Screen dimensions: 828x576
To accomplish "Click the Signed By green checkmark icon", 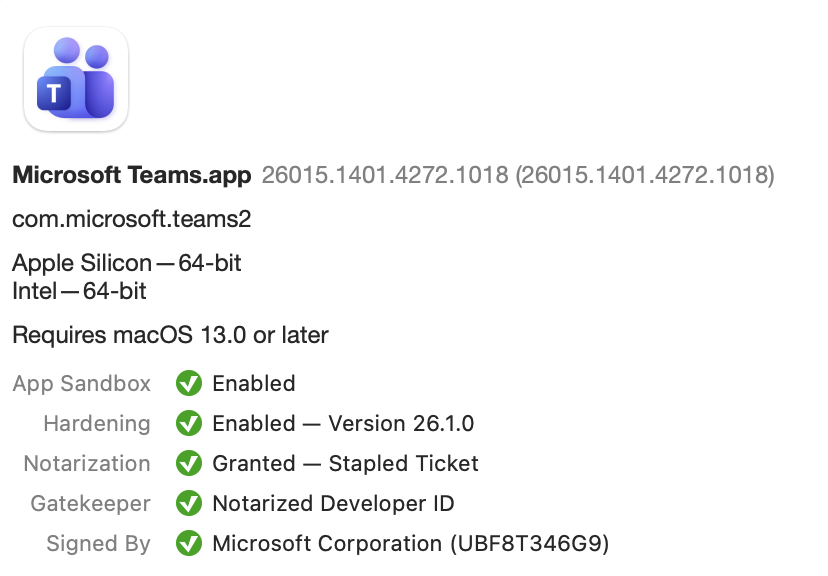I will pyautogui.click(x=189, y=544).
